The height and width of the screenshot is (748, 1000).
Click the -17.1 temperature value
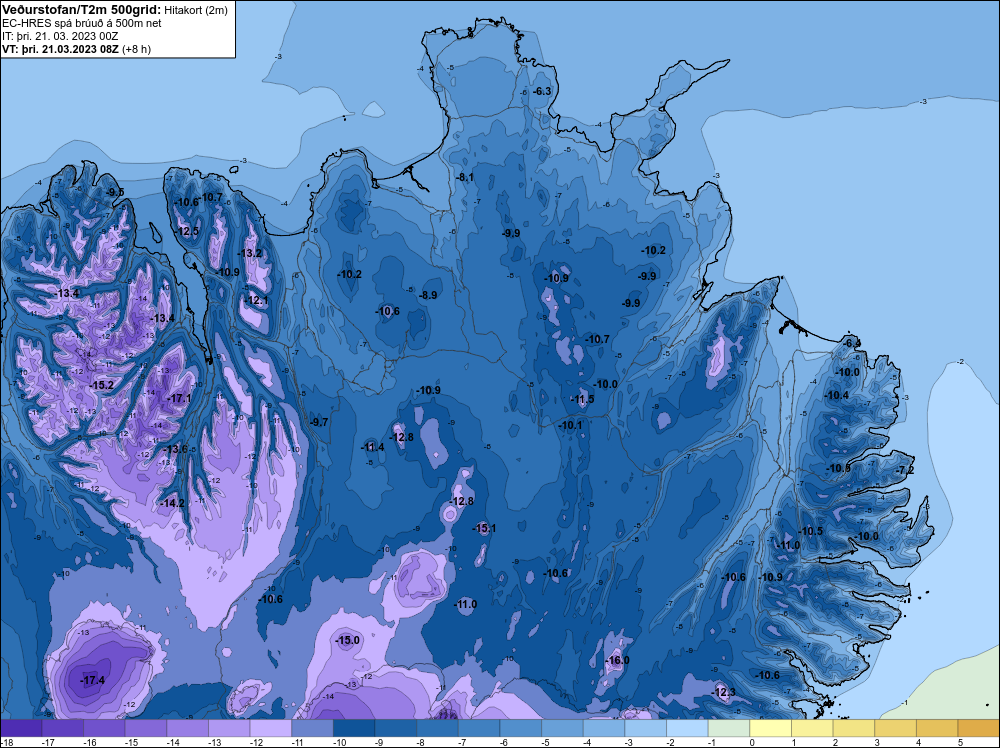[x=179, y=398]
